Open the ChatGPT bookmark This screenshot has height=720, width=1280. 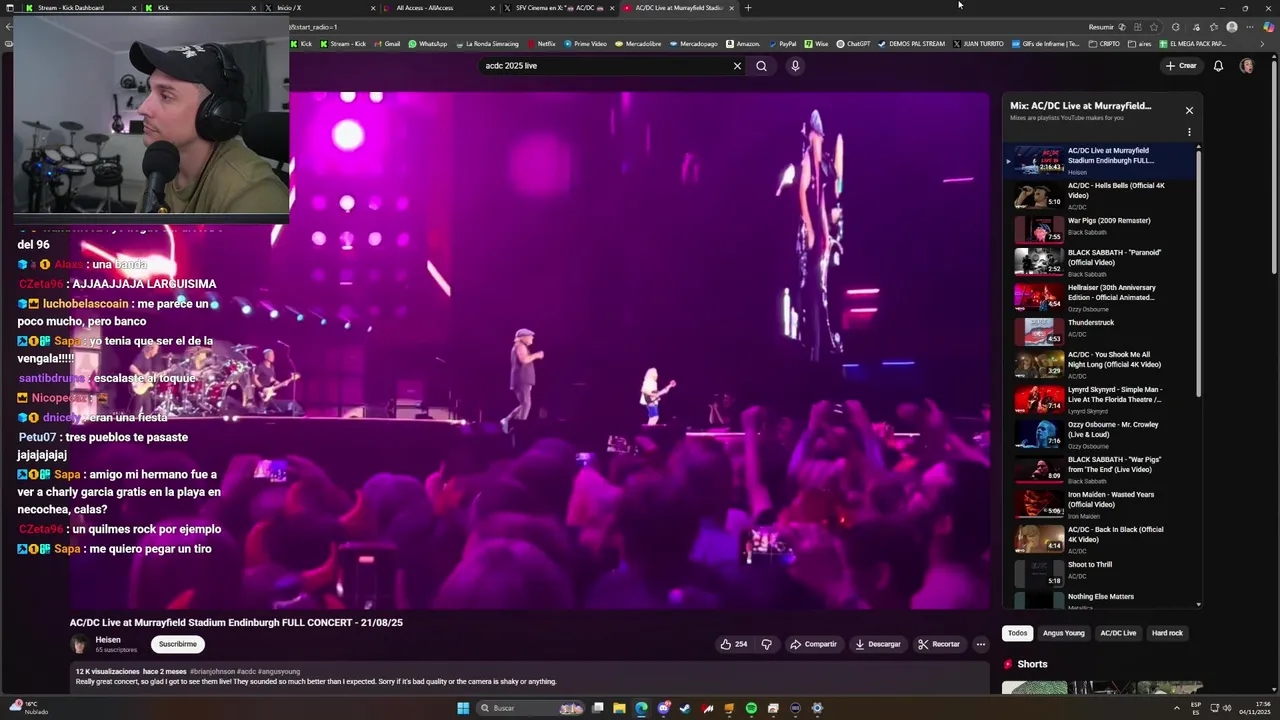tap(853, 44)
